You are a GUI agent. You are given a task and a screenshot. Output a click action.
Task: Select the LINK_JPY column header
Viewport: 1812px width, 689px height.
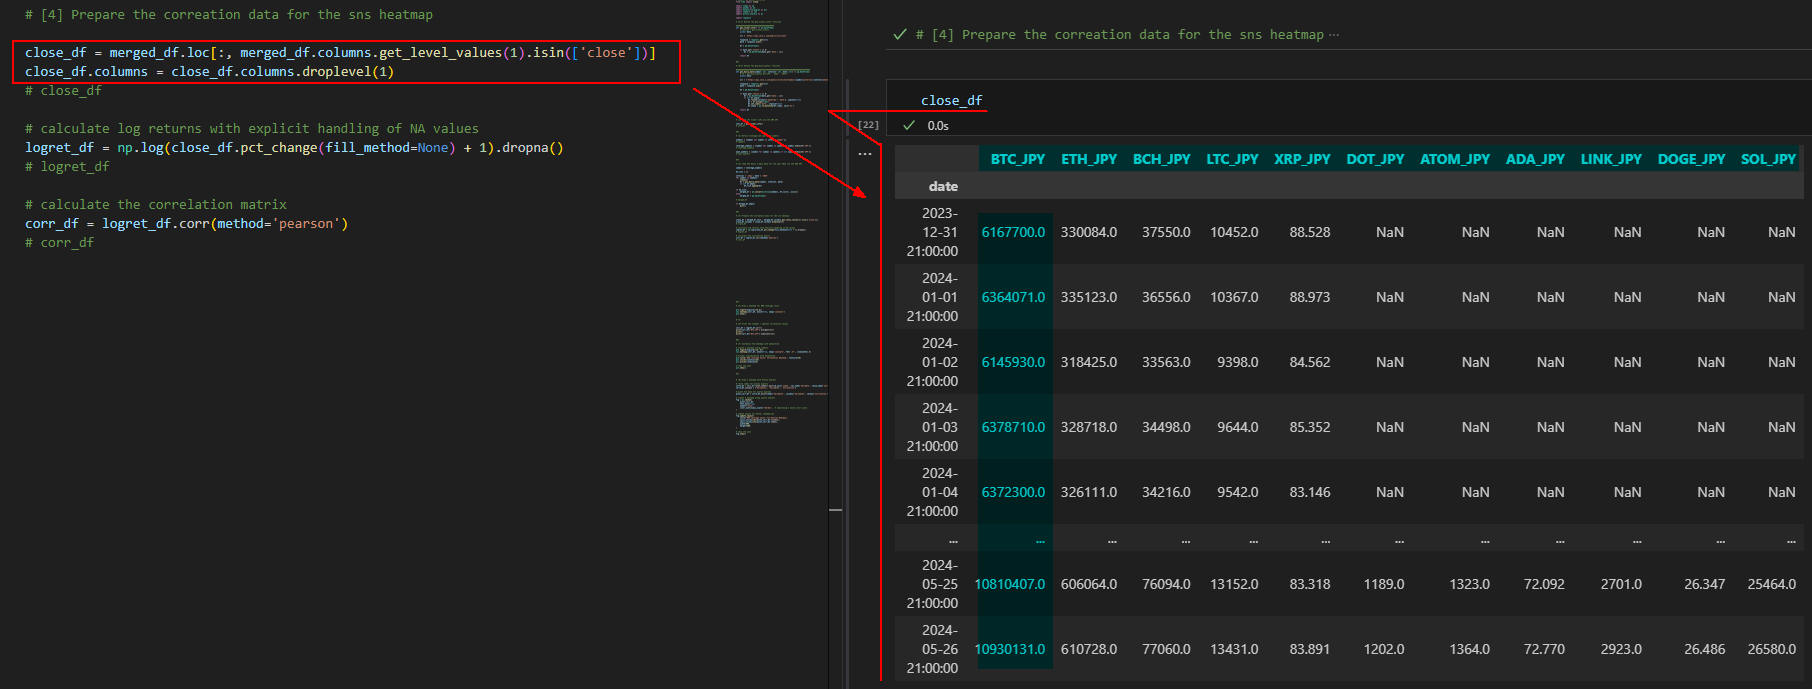[1611, 159]
